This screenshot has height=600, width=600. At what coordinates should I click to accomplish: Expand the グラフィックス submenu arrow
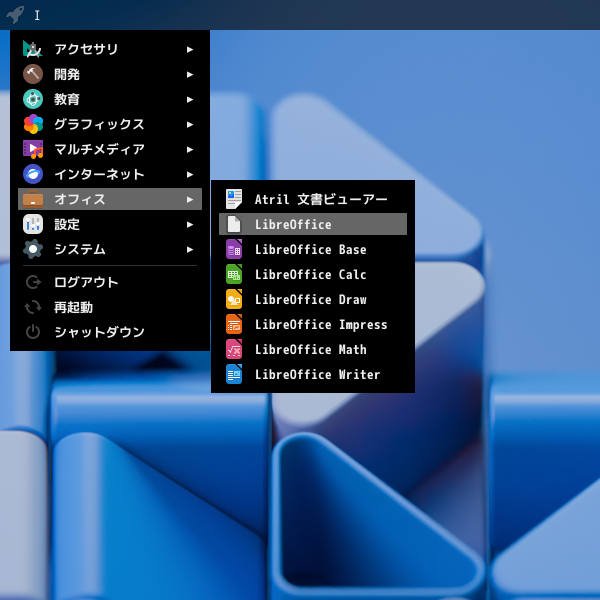coord(189,124)
